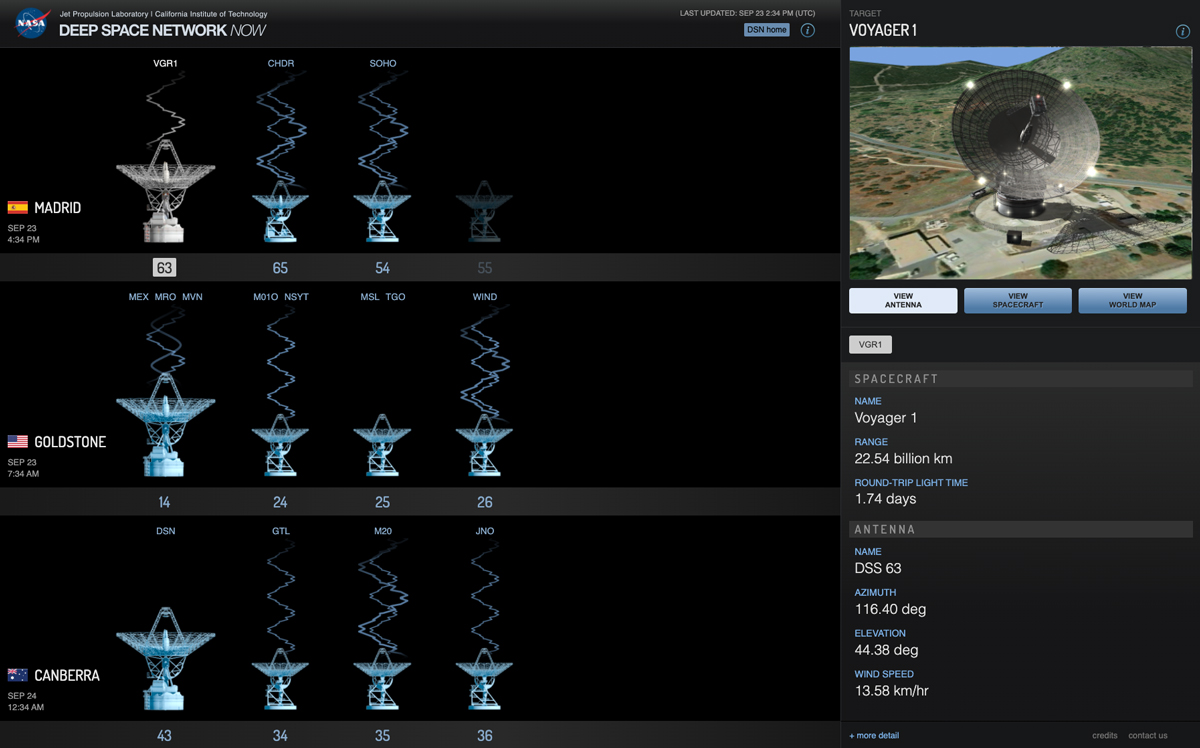The width and height of the screenshot is (1200, 748).
Task: Click the Spain flag next to Madrid
Action: point(18,208)
